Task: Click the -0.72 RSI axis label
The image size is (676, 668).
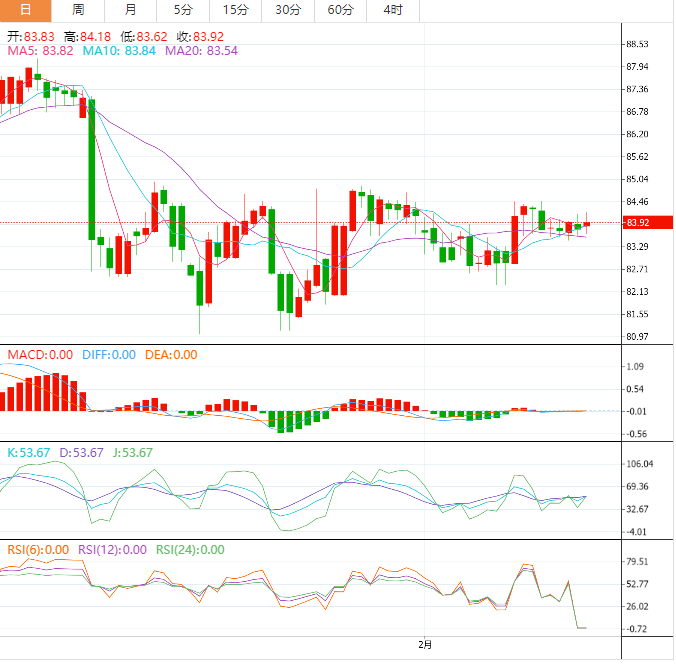Action: click(636, 629)
